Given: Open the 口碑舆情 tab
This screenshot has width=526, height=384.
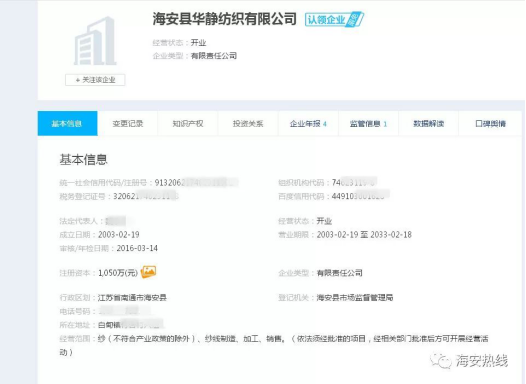Looking at the screenshot, I should [x=490, y=123].
